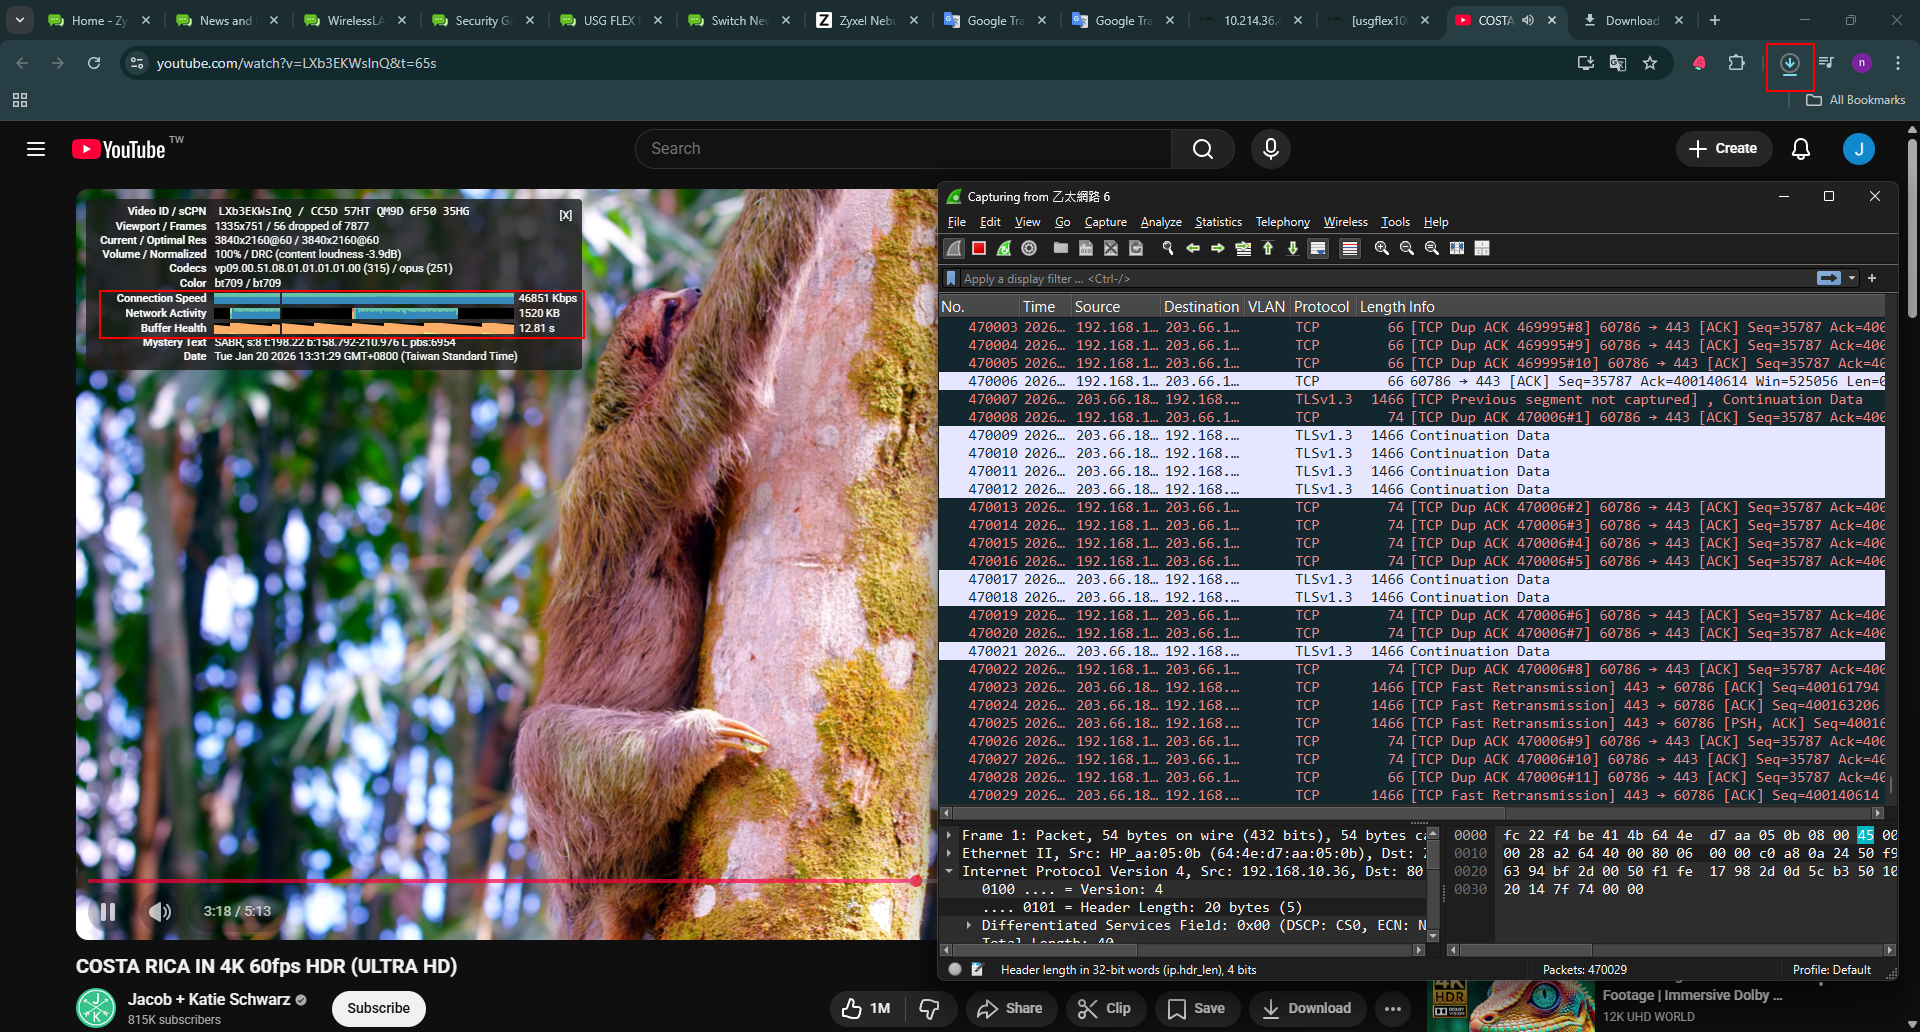Open the Statistics menu in Wireshark
The width and height of the screenshot is (1920, 1032).
click(x=1217, y=222)
